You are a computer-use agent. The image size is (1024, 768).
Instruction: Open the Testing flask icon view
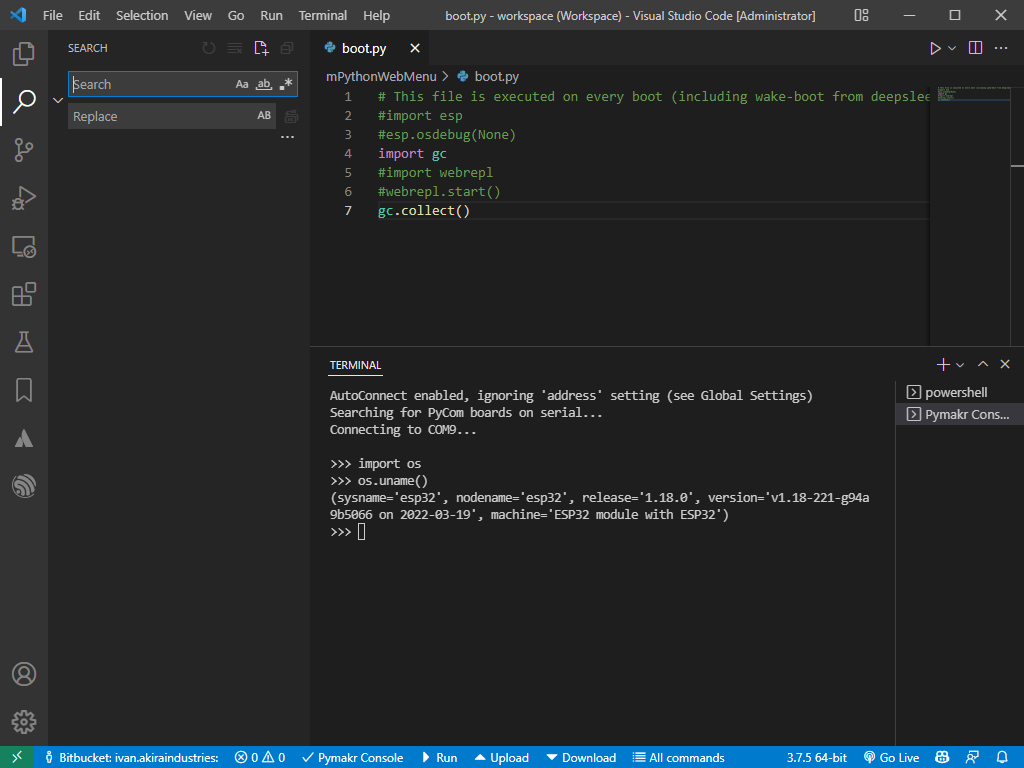[24, 342]
